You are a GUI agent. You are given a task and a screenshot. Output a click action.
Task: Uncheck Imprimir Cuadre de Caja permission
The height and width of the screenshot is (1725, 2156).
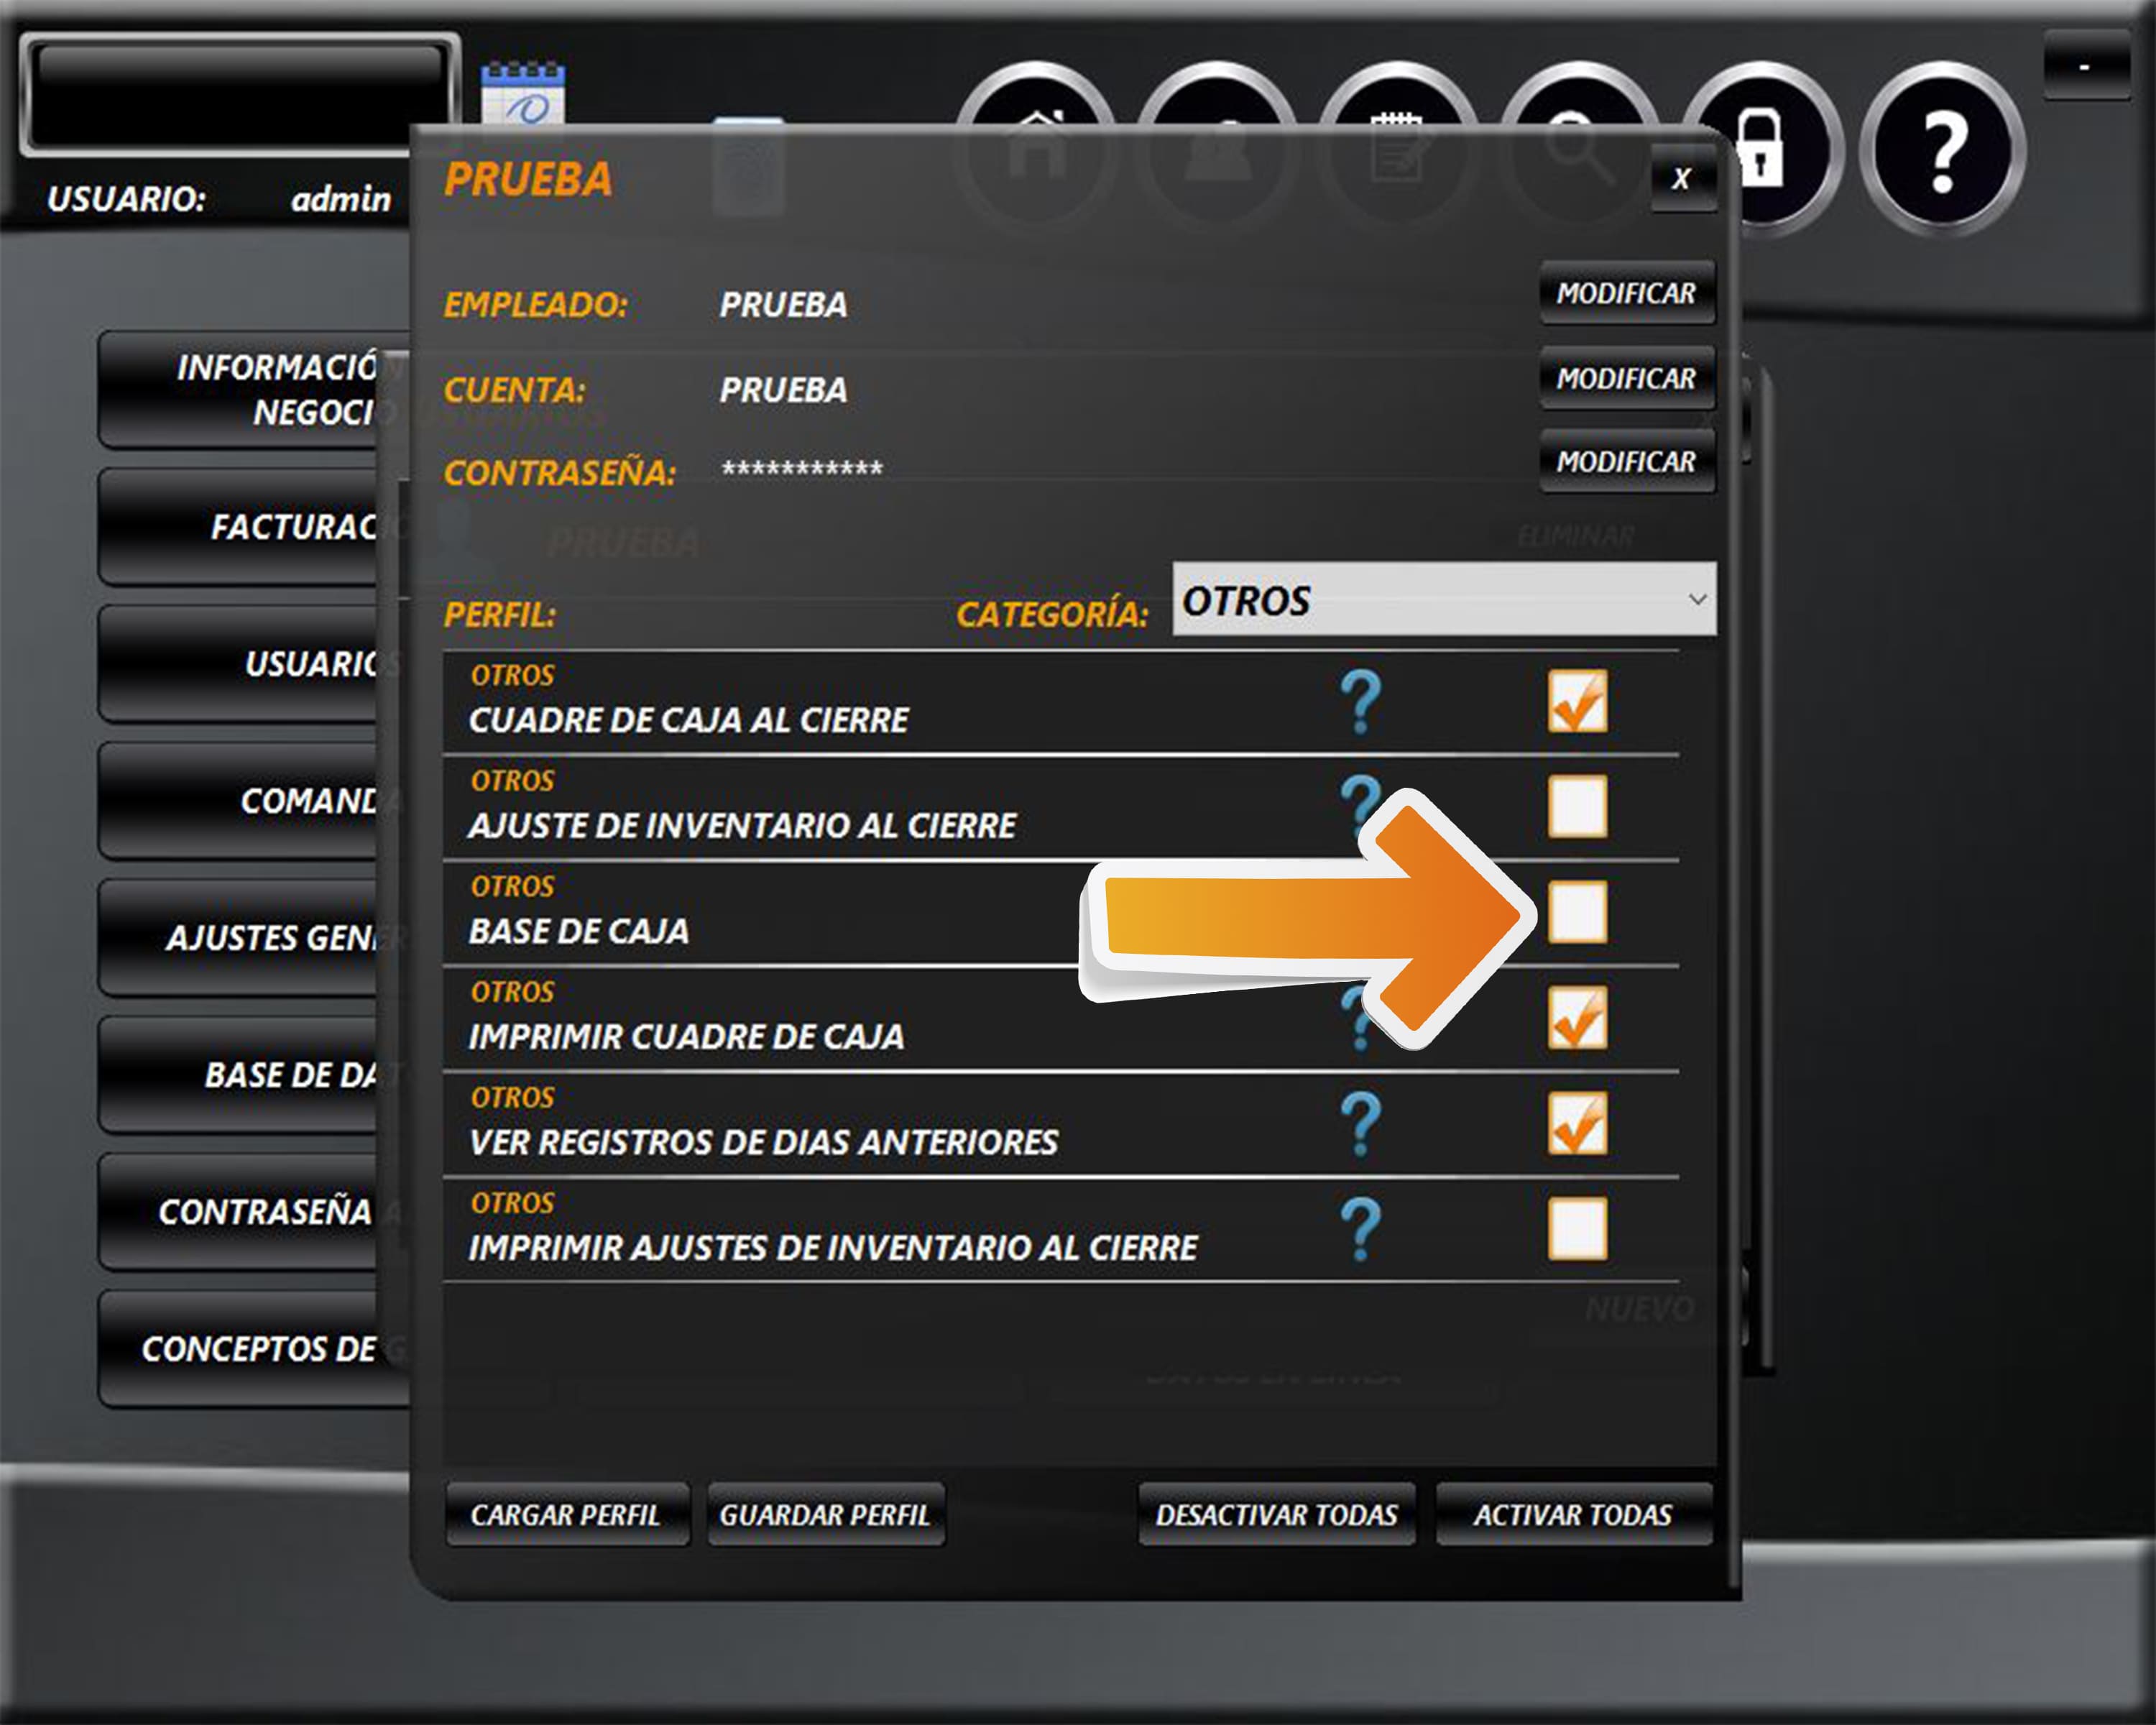[1577, 1018]
